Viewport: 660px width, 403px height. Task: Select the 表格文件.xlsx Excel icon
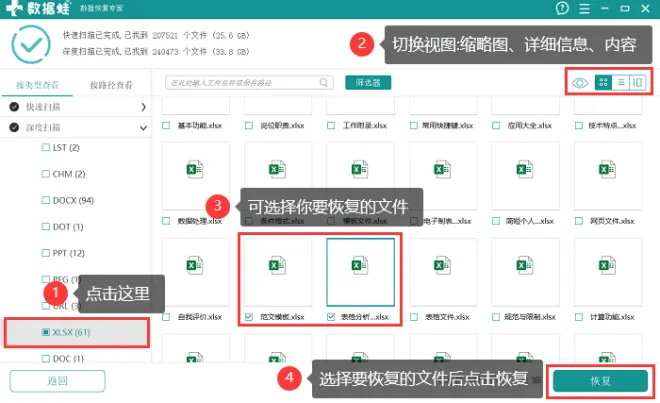tap(442, 265)
